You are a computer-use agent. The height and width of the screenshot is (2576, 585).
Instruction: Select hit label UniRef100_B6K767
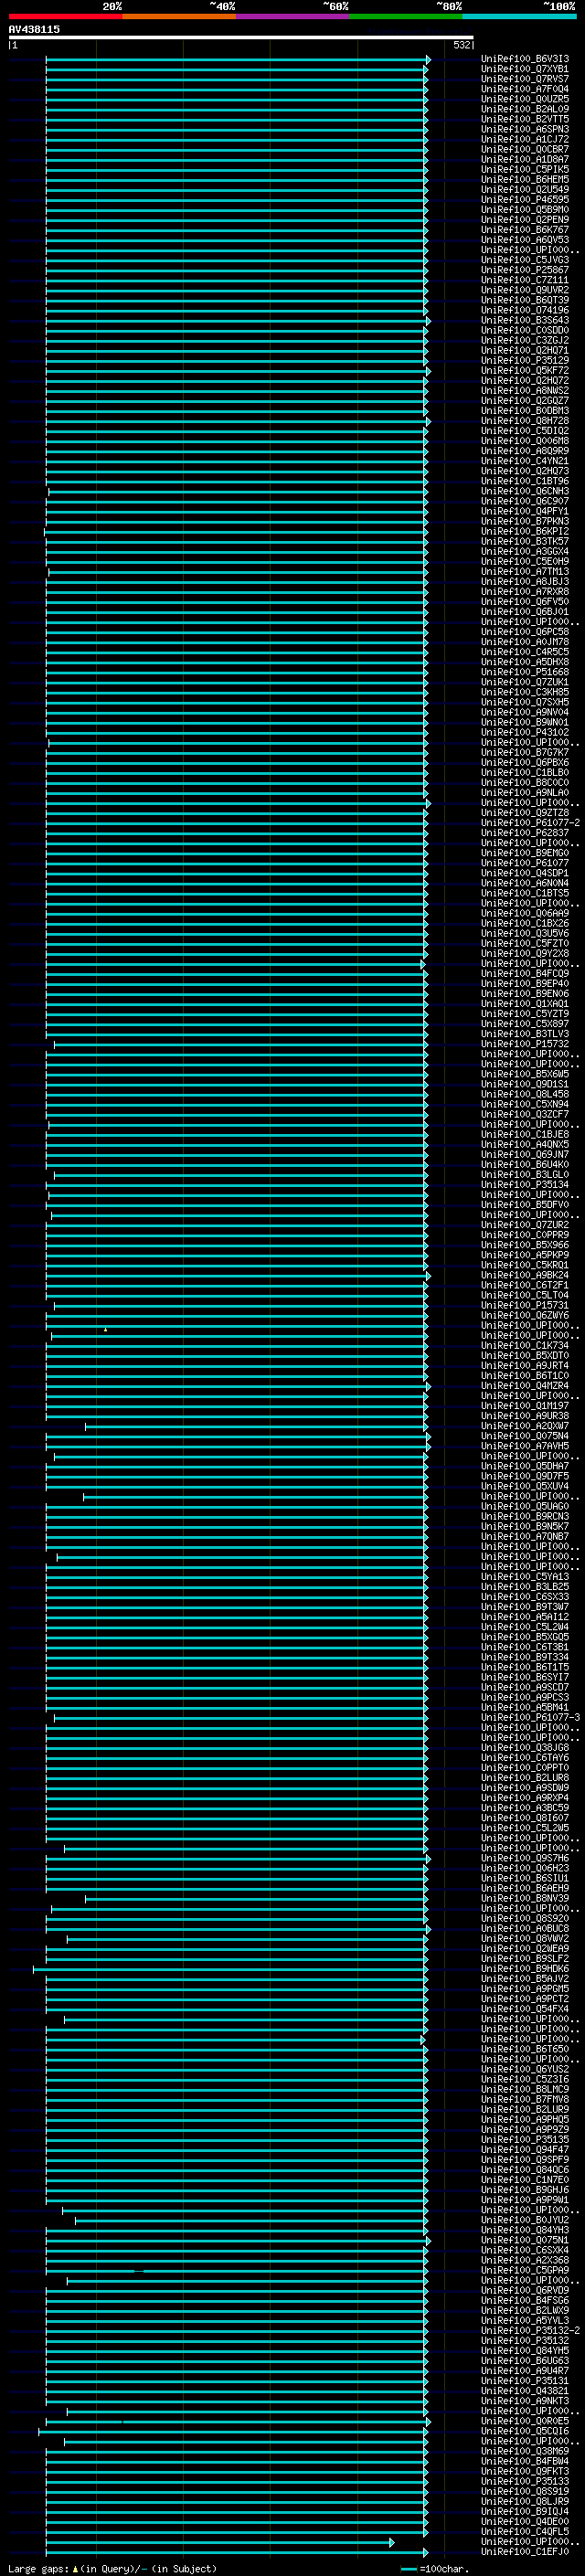(x=525, y=229)
